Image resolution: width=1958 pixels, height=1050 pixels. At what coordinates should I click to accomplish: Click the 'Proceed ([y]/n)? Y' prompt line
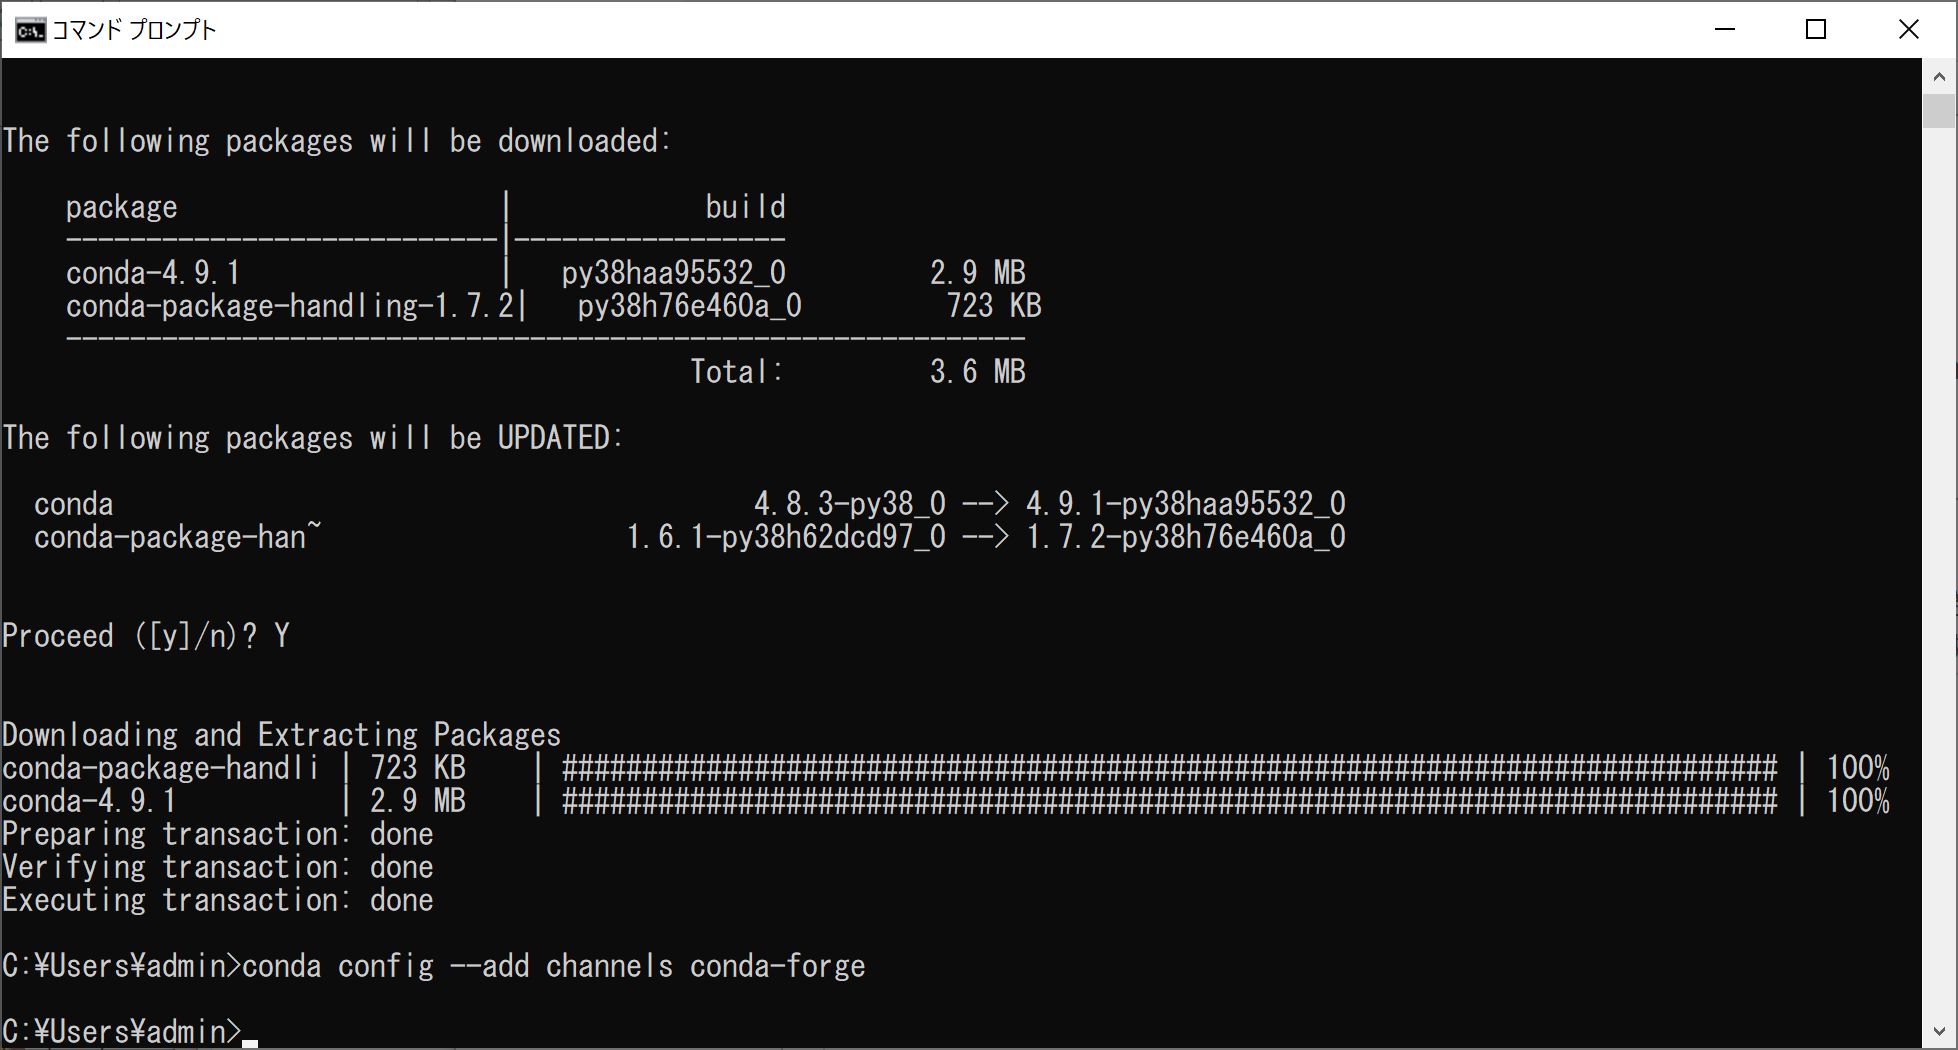[x=146, y=636]
